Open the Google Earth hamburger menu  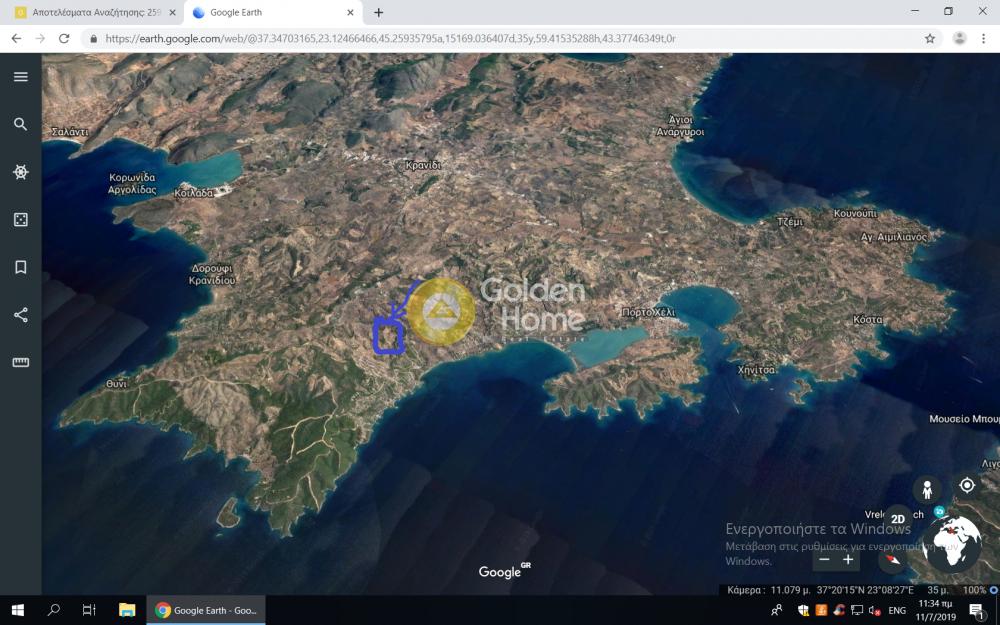tap(20, 77)
